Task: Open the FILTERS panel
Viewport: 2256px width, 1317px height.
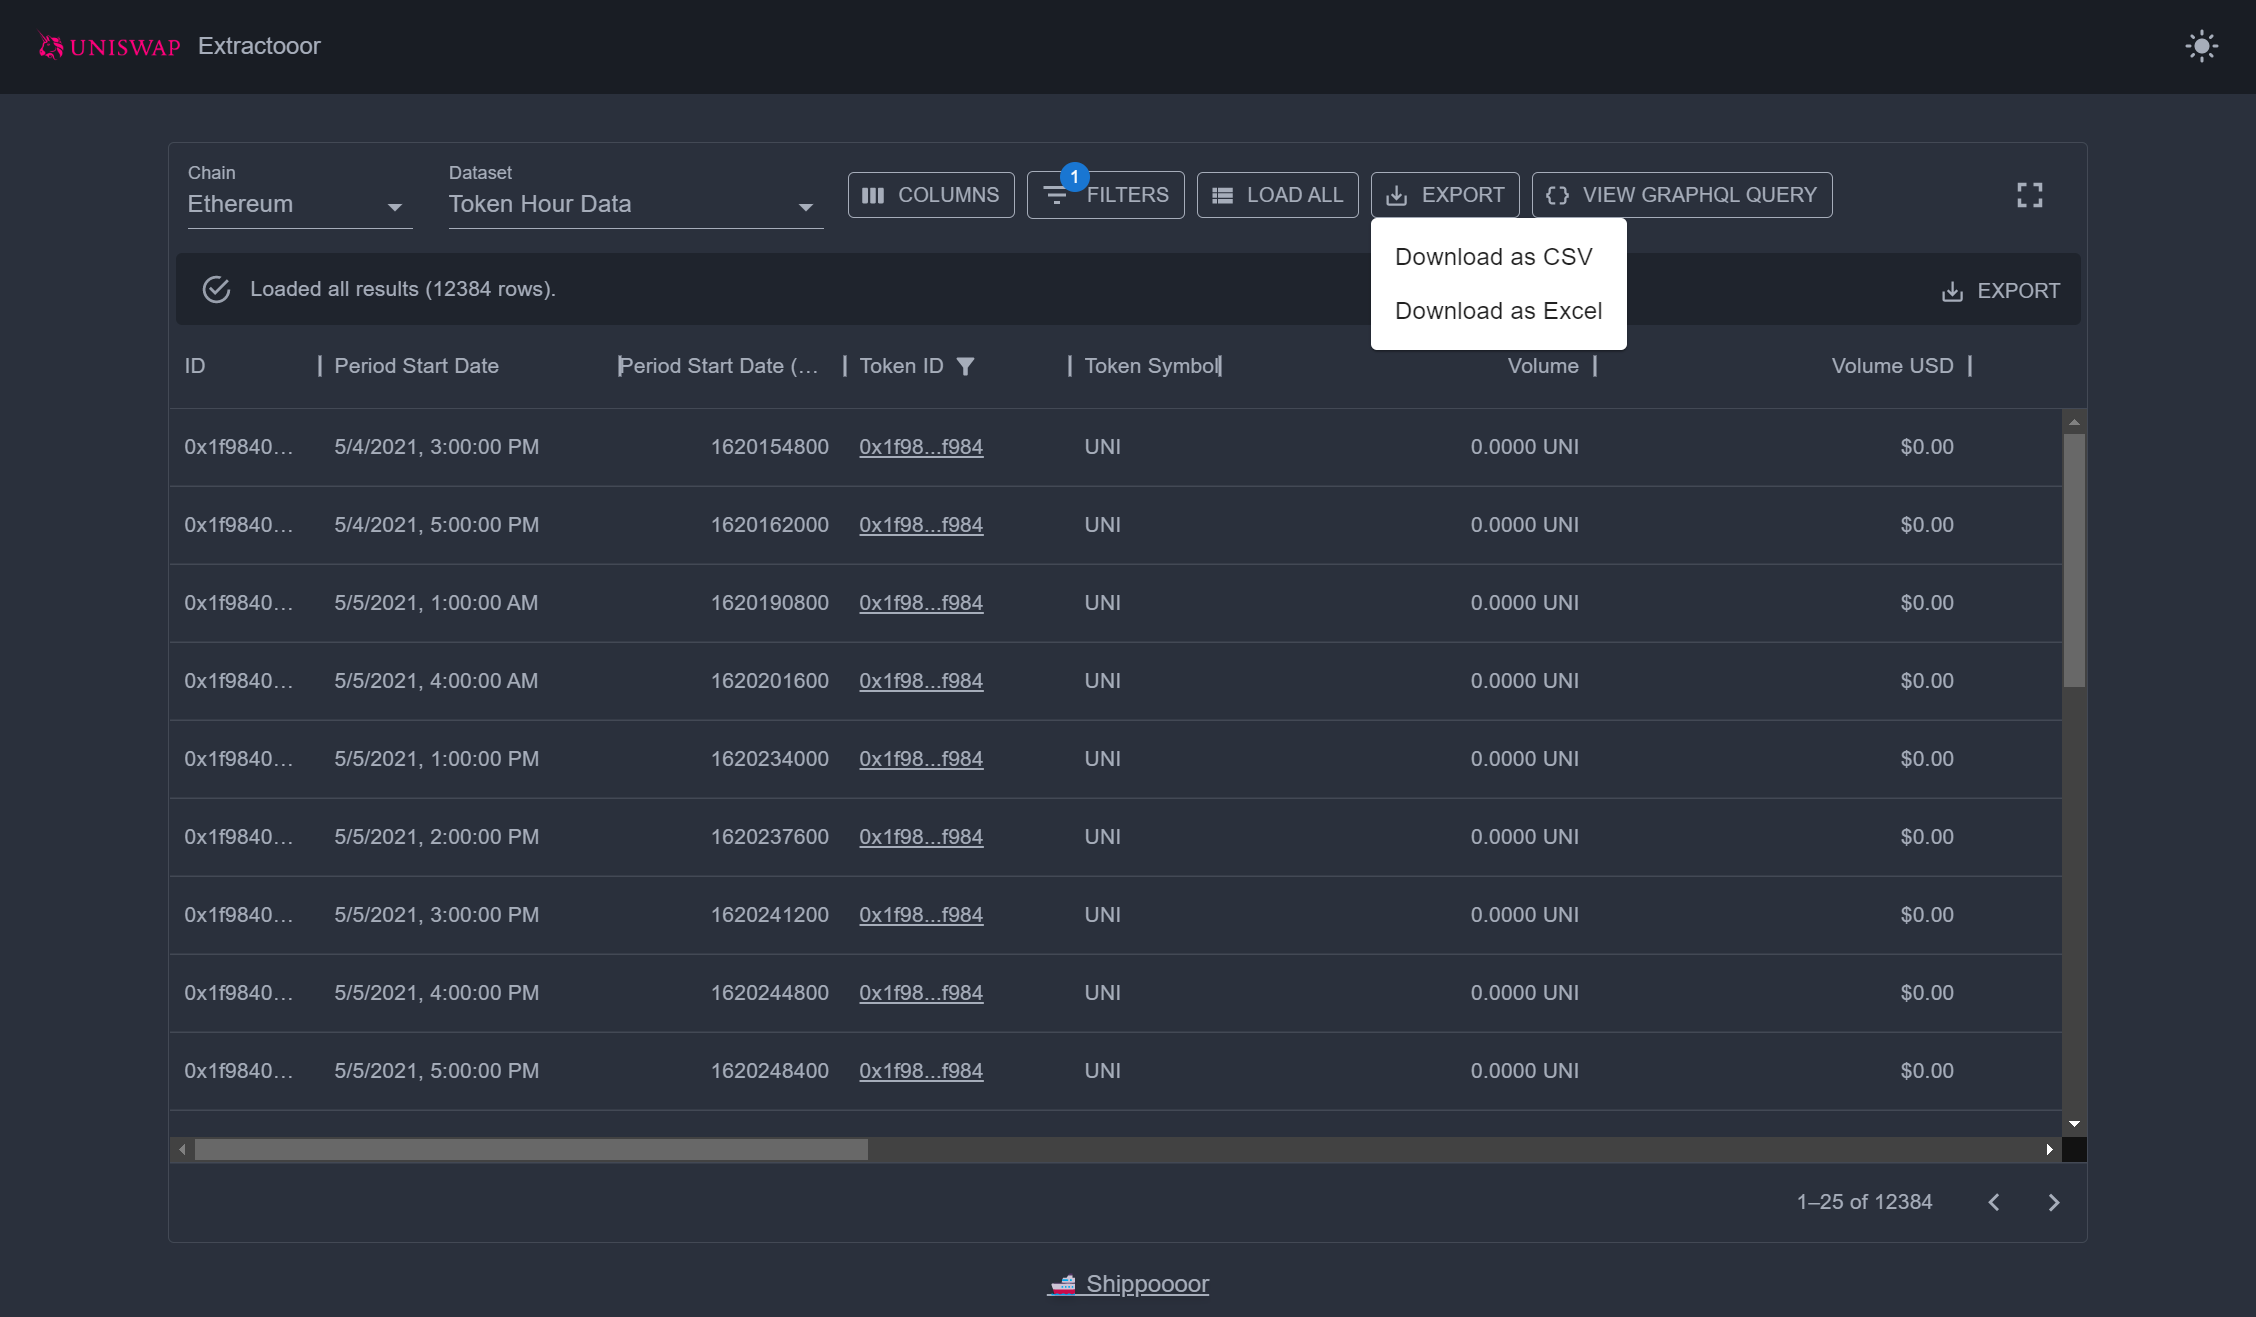Action: coord(1106,195)
